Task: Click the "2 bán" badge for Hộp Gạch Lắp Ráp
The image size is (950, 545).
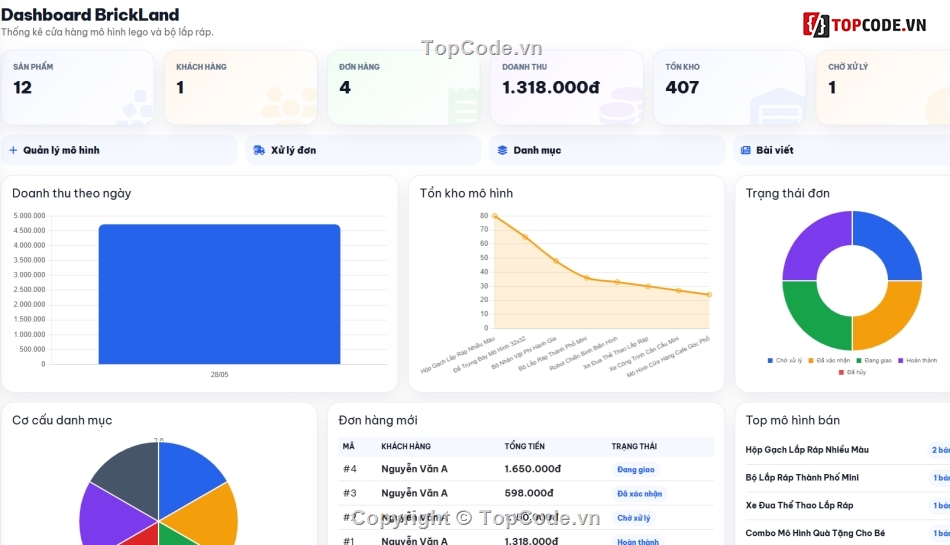Action: tap(940, 450)
